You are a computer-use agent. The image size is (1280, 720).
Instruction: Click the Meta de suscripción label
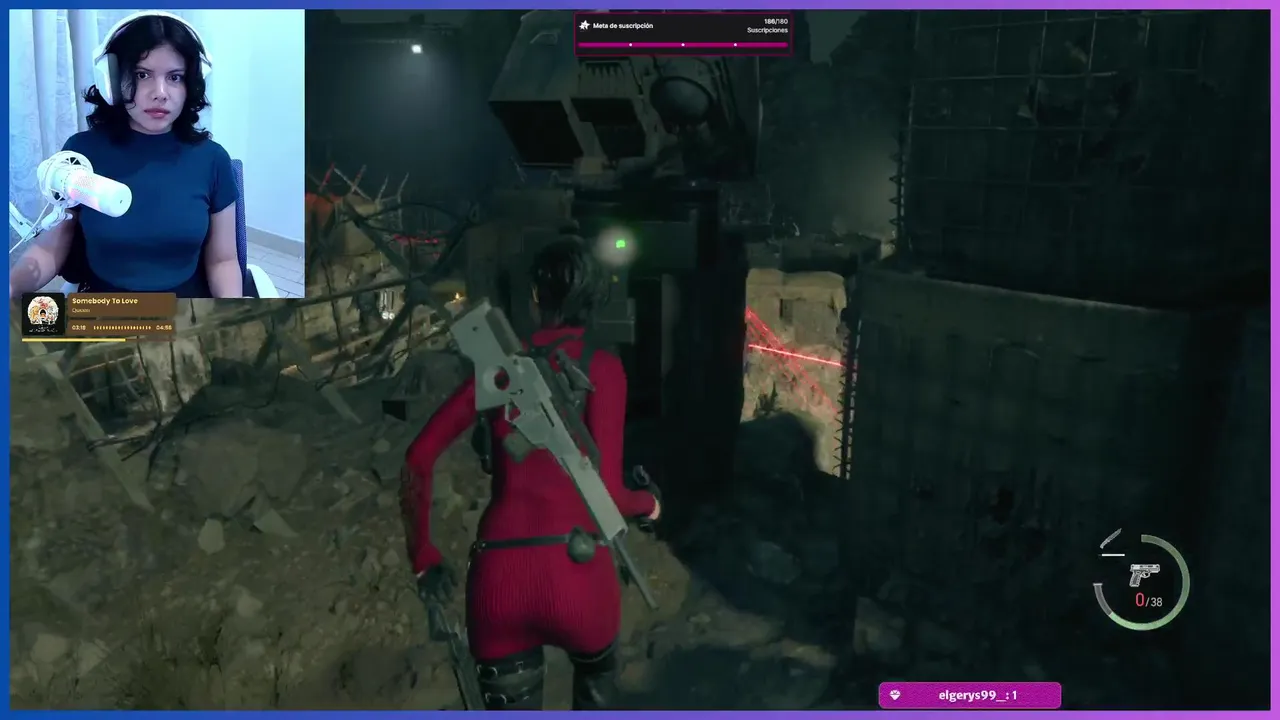(623, 25)
